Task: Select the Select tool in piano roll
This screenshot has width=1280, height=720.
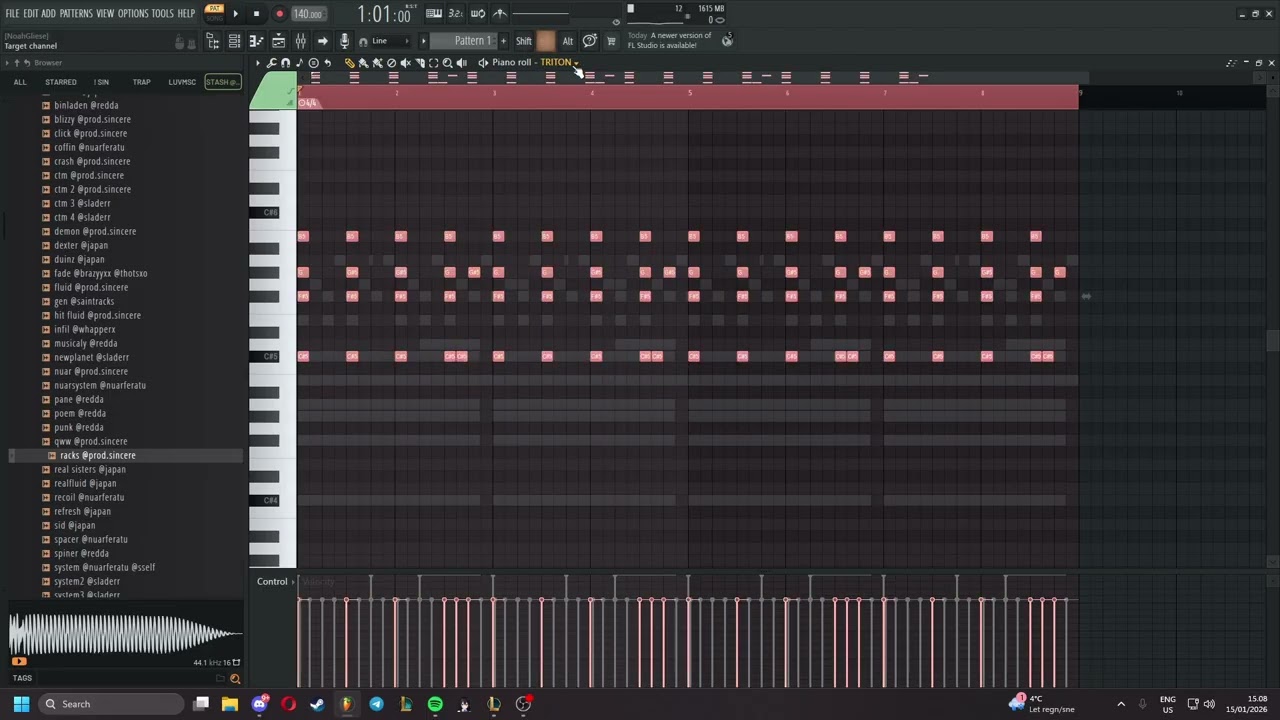Action: click(x=433, y=63)
